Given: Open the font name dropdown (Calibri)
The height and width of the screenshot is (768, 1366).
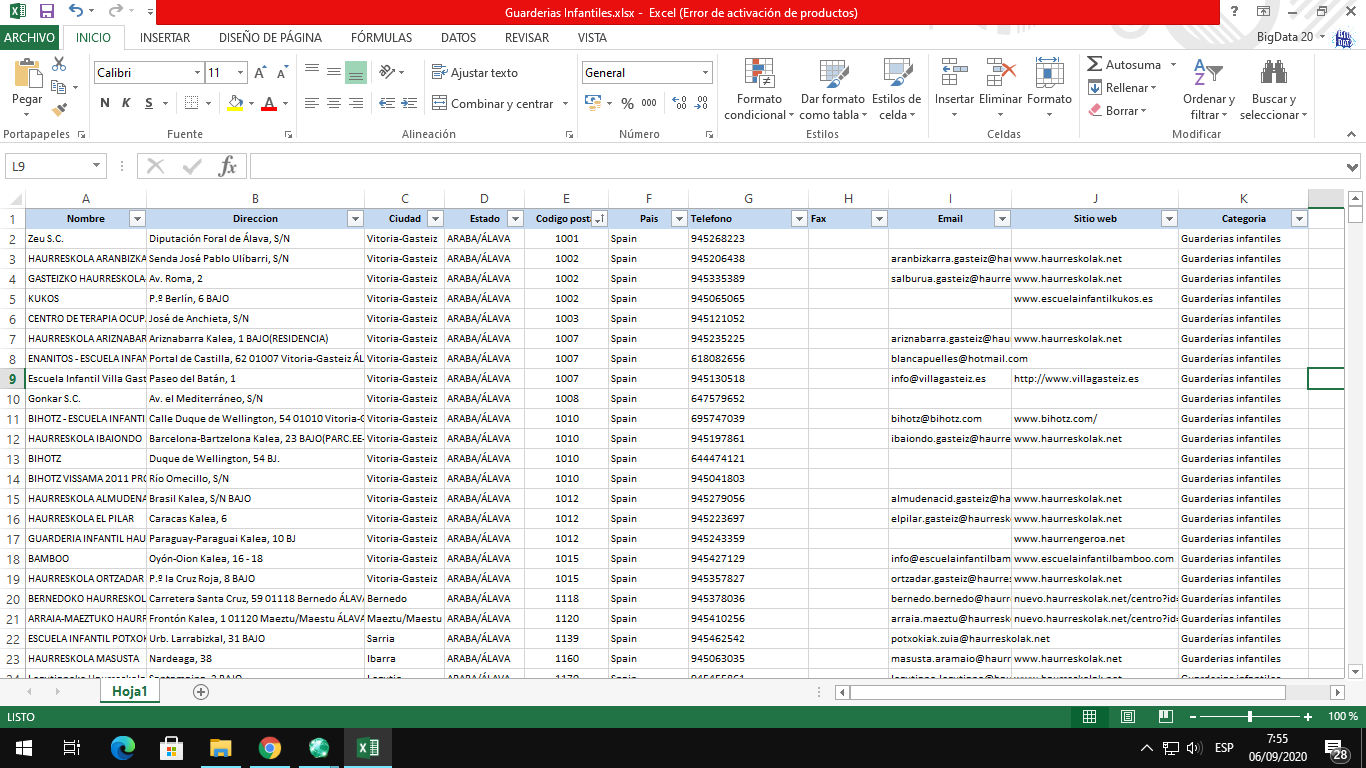Looking at the screenshot, I should [197, 73].
